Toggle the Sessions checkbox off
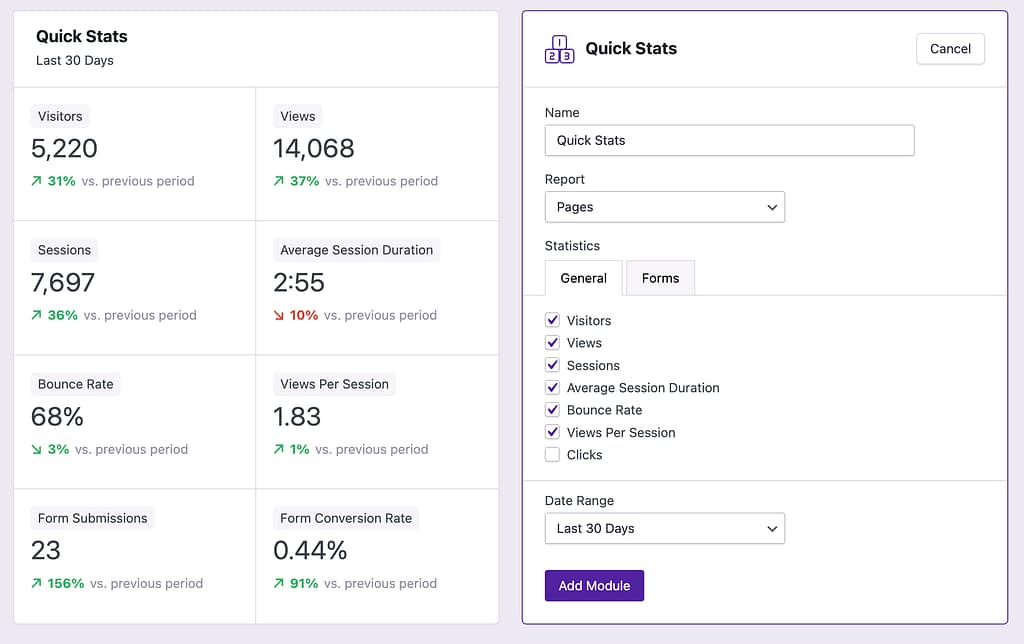The width and height of the screenshot is (1024, 644). tap(552, 365)
